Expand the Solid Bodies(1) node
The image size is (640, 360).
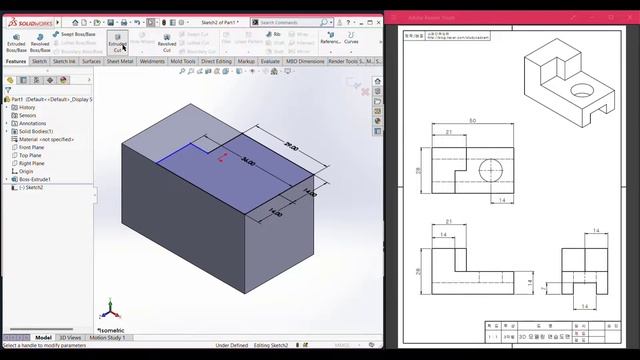click(x=7, y=131)
